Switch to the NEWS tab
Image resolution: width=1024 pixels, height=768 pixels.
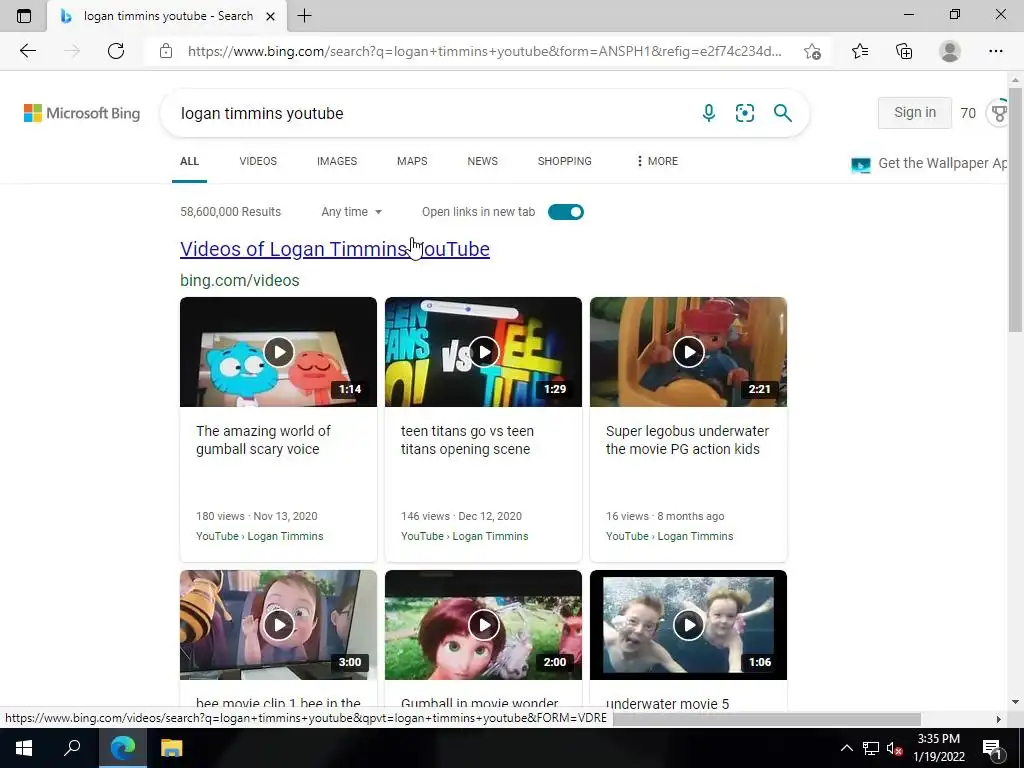pyautogui.click(x=483, y=161)
